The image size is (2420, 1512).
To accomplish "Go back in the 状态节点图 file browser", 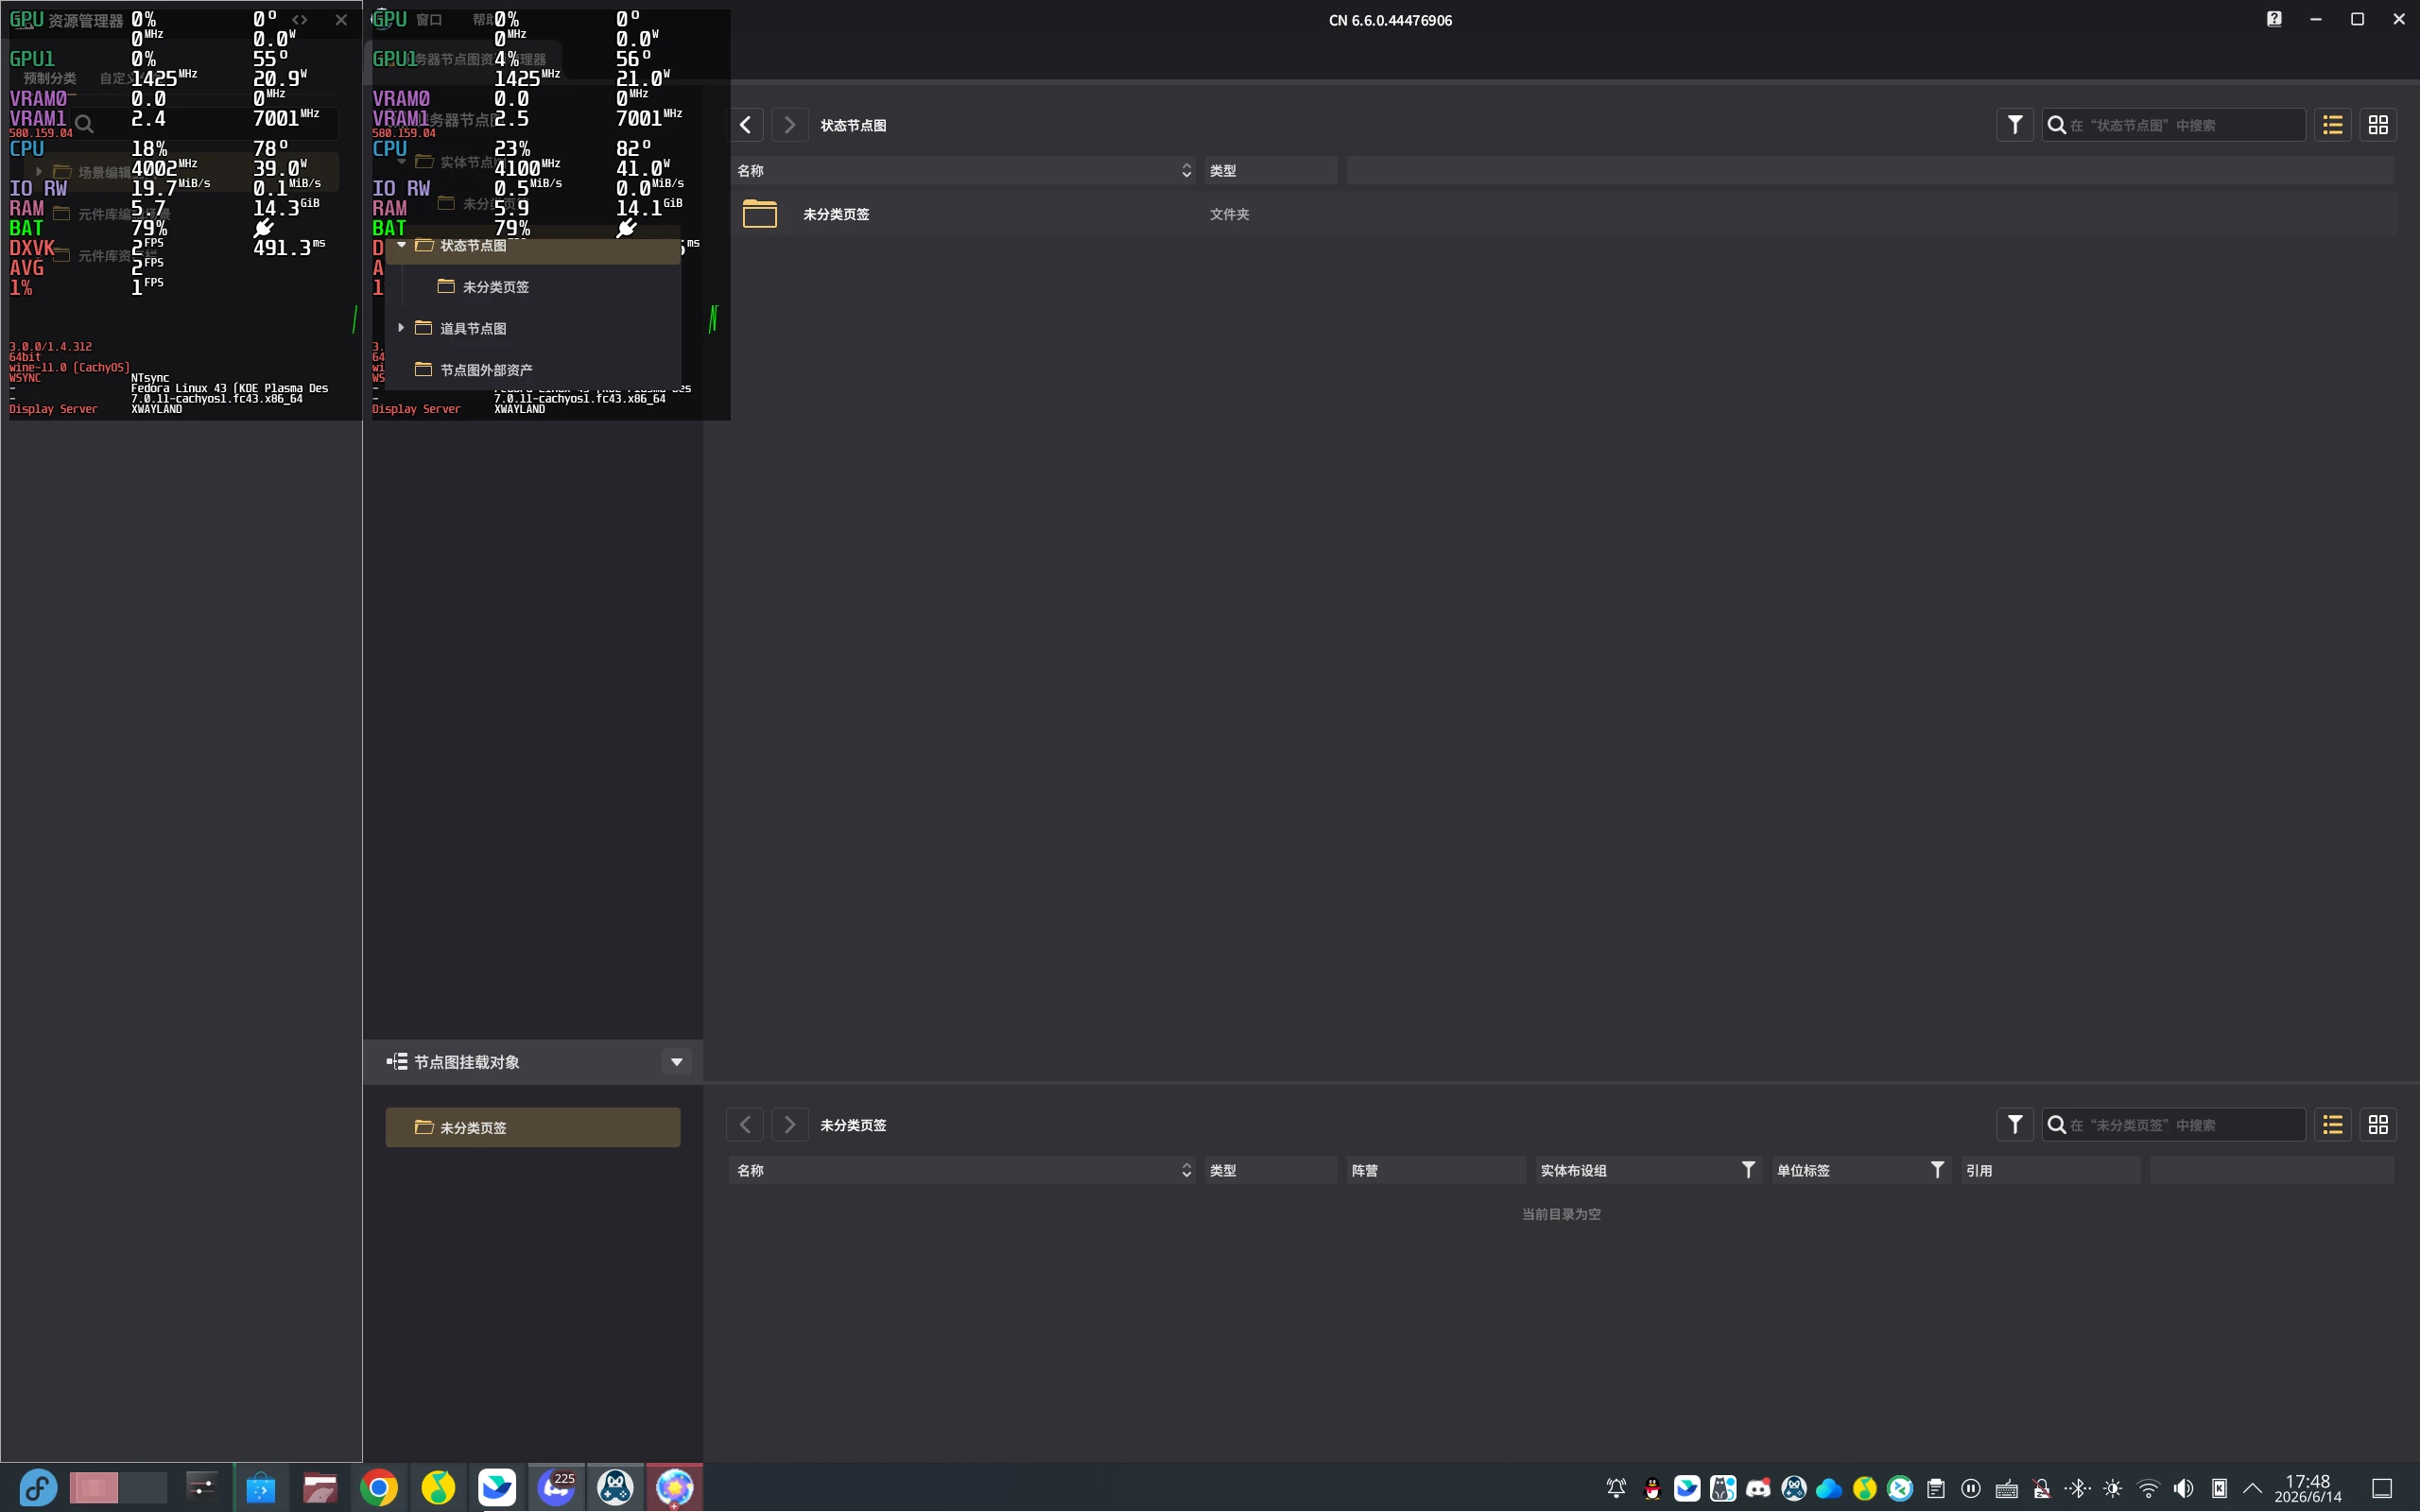I will pos(745,125).
